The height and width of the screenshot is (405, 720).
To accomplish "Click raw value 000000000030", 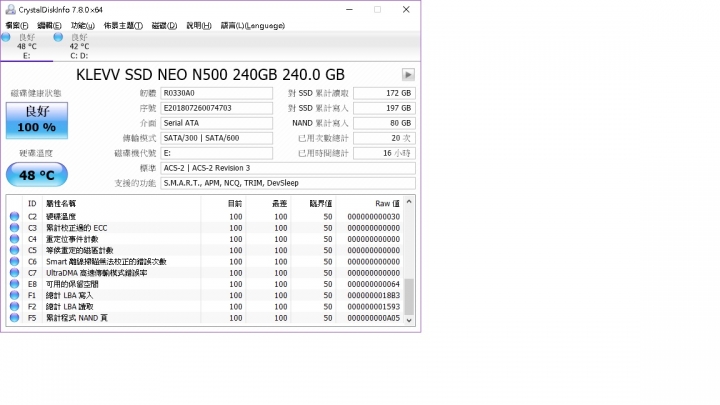I will (x=373, y=216).
